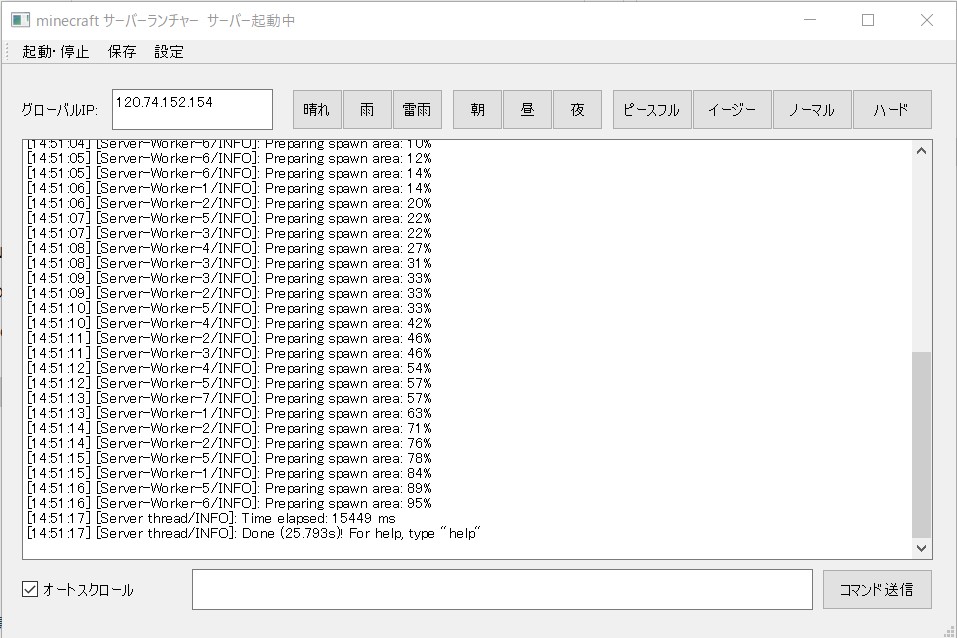The width and height of the screenshot is (957, 638).
Task: Toggle the オートスクロール checkbox
Action: [x=30, y=590]
